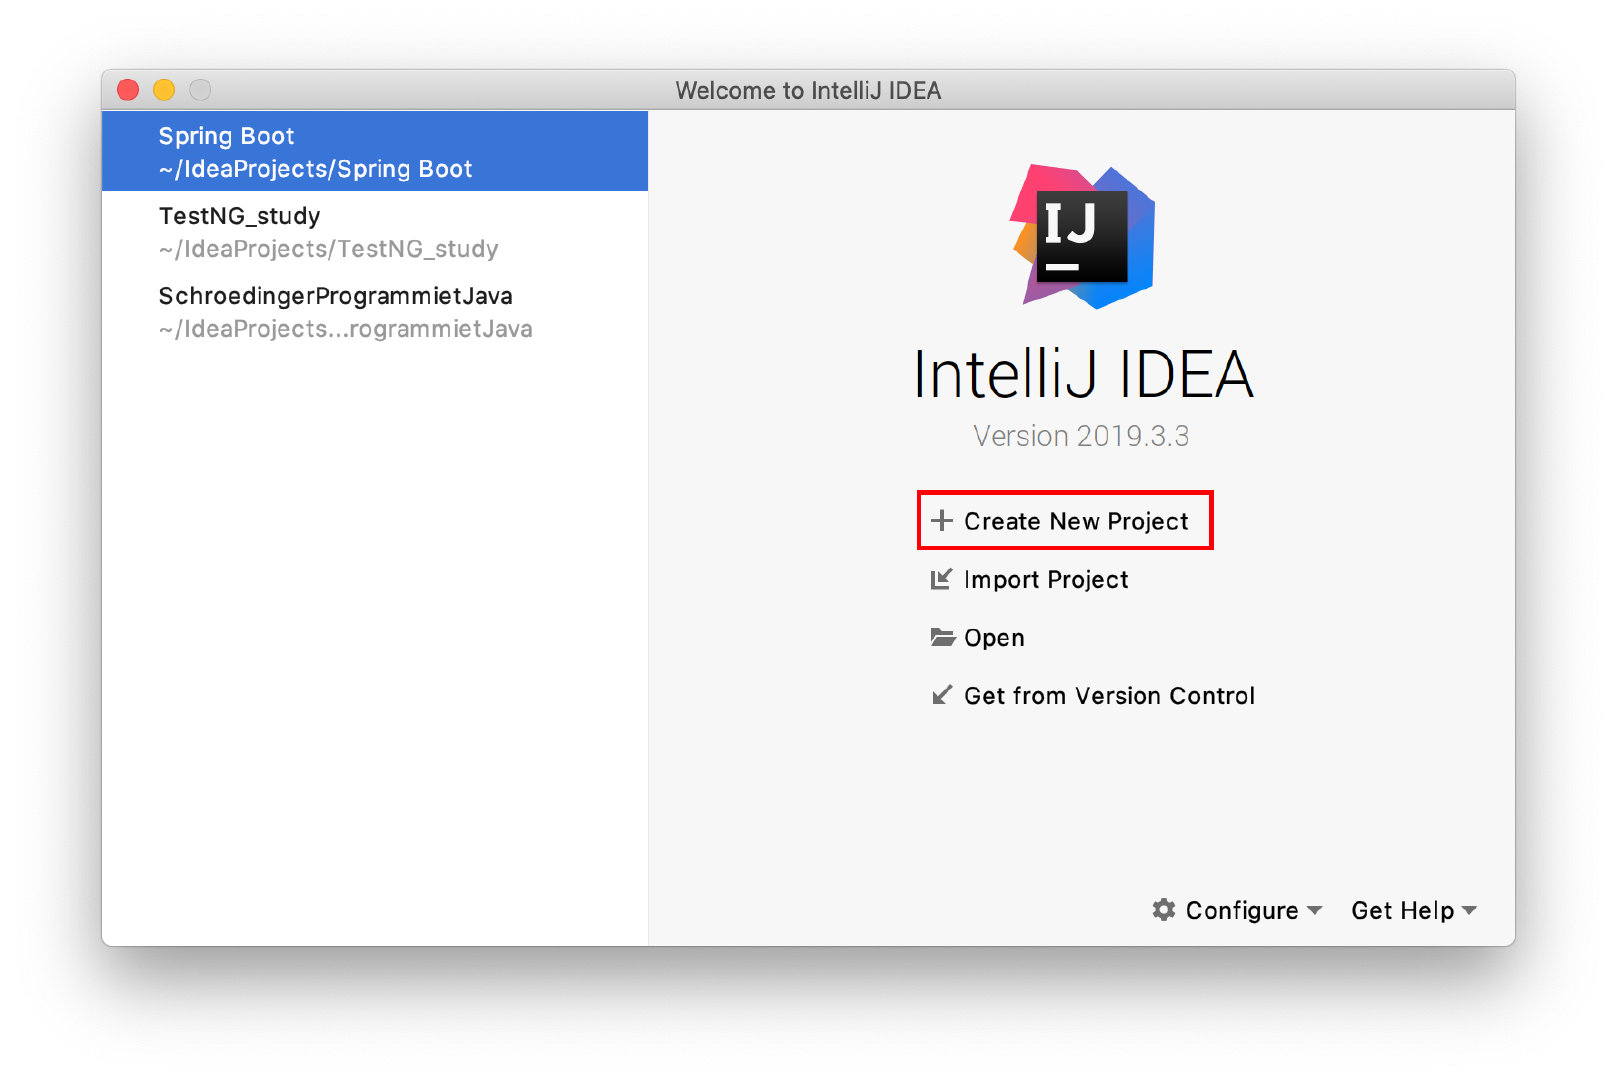
Task: Expand the Get Help dropdown arrow
Action: [x=1469, y=910]
